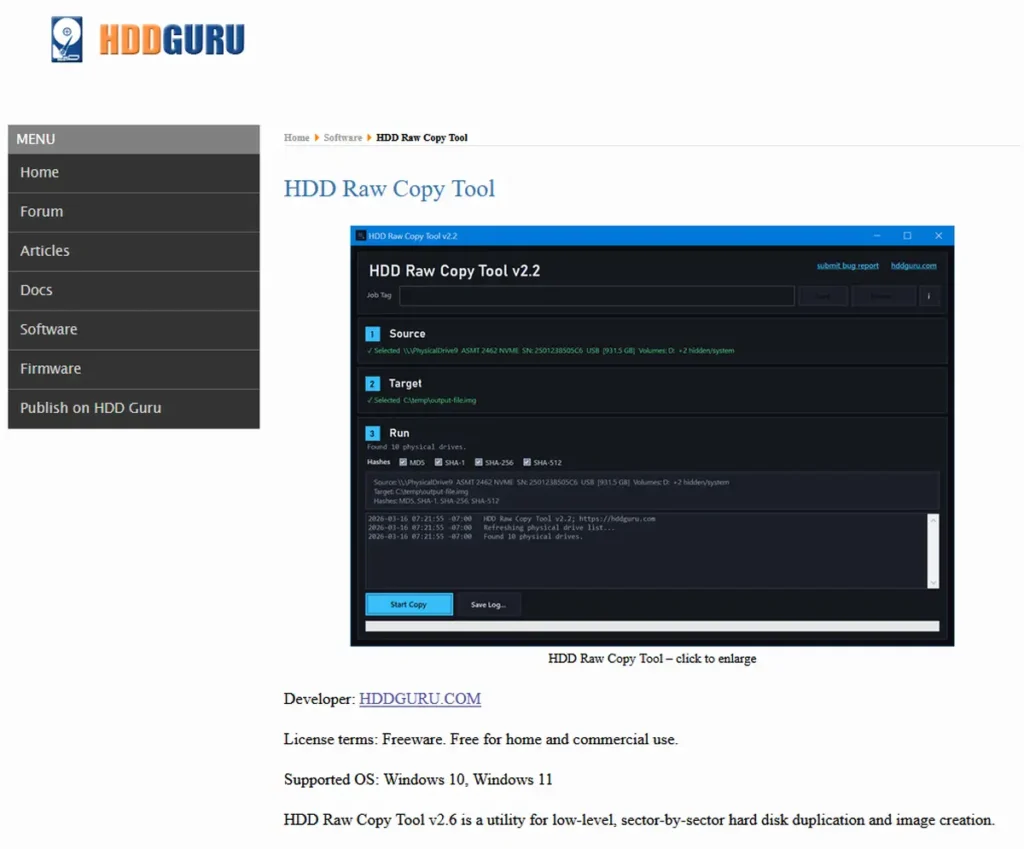Open the Docs menu item
Viewport: 1024px width, 849px height.
(x=133, y=290)
